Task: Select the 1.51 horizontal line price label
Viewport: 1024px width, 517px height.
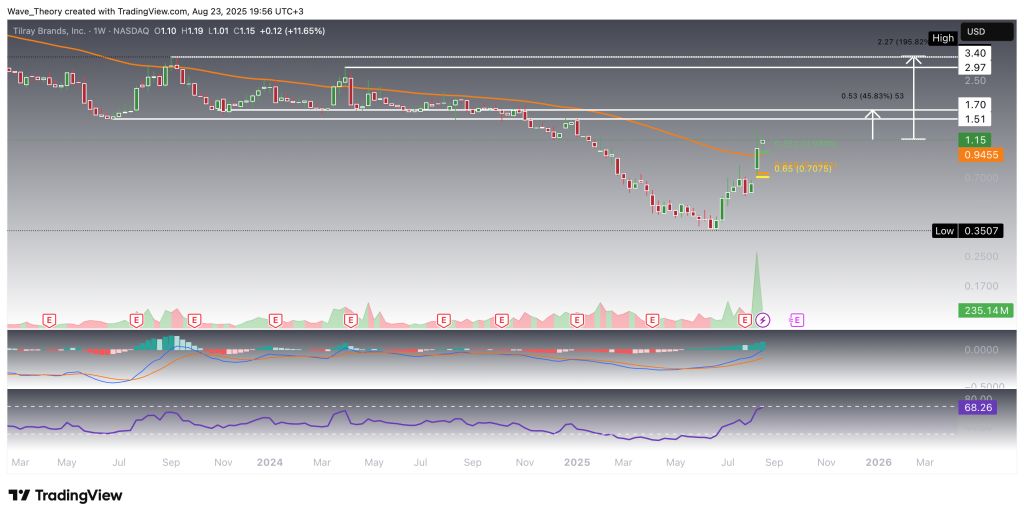Action: pyautogui.click(x=975, y=119)
